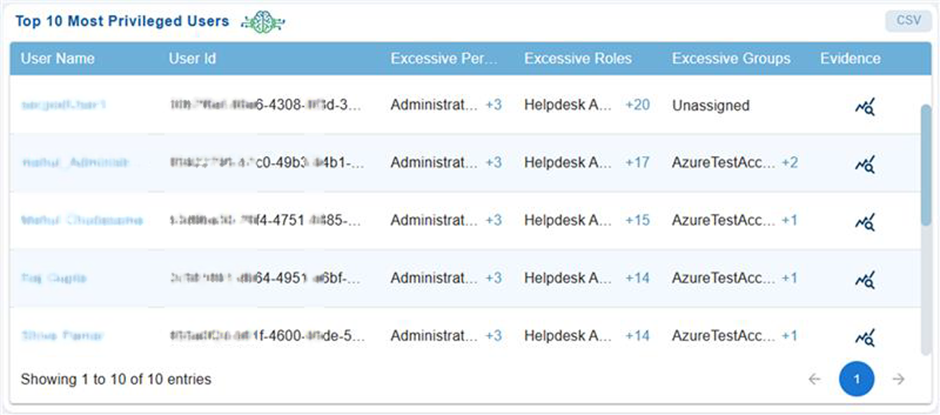Go to the previous page arrow
This screenshot has height=415, width=940.
click(x=814, y=379)
